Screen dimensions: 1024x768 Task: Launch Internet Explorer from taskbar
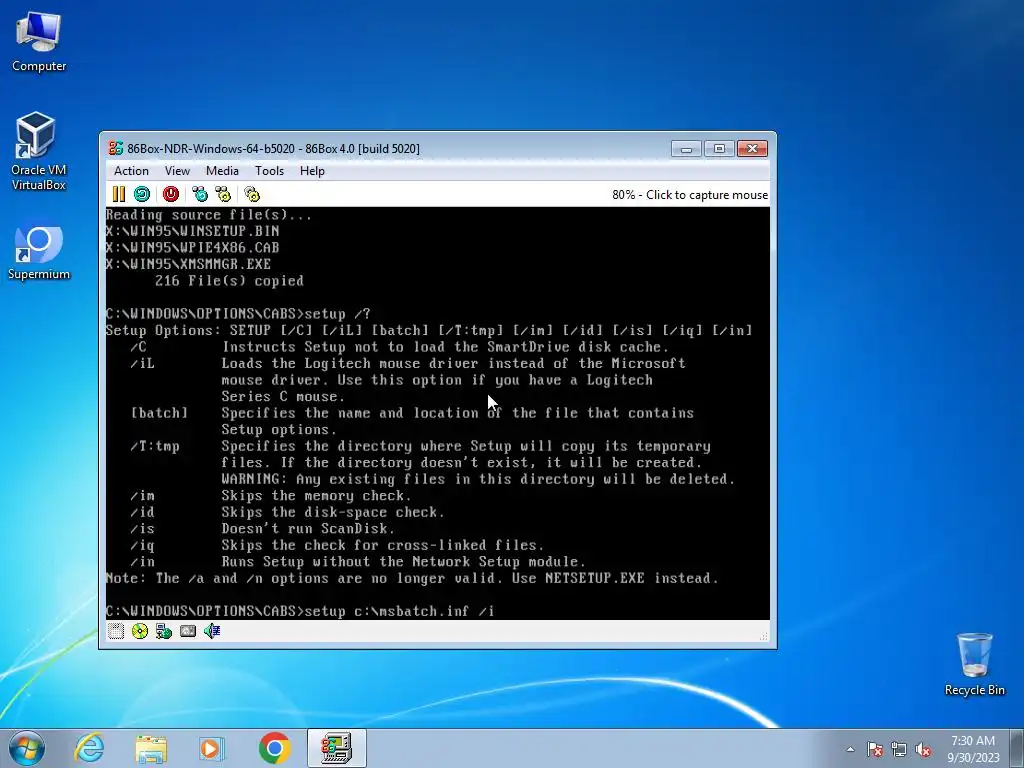[x=89, y=748]
